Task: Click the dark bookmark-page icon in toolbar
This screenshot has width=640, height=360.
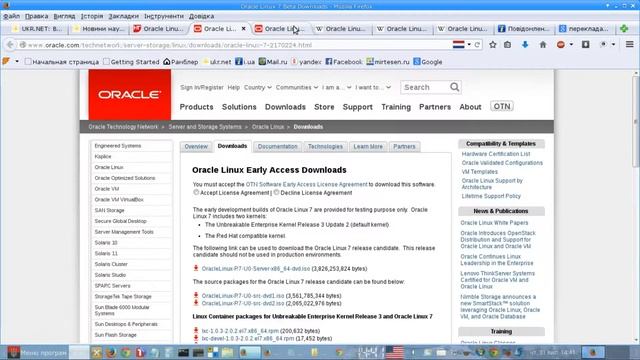Action: (585, 44)
